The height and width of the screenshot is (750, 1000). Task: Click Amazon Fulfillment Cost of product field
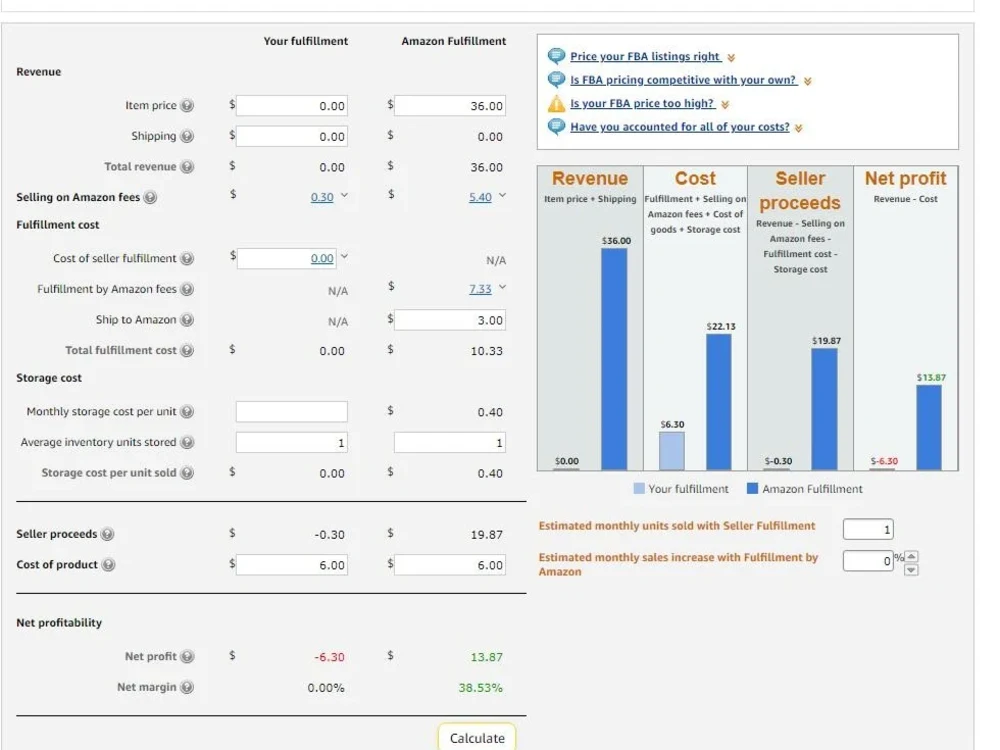(x=450, y=565)
